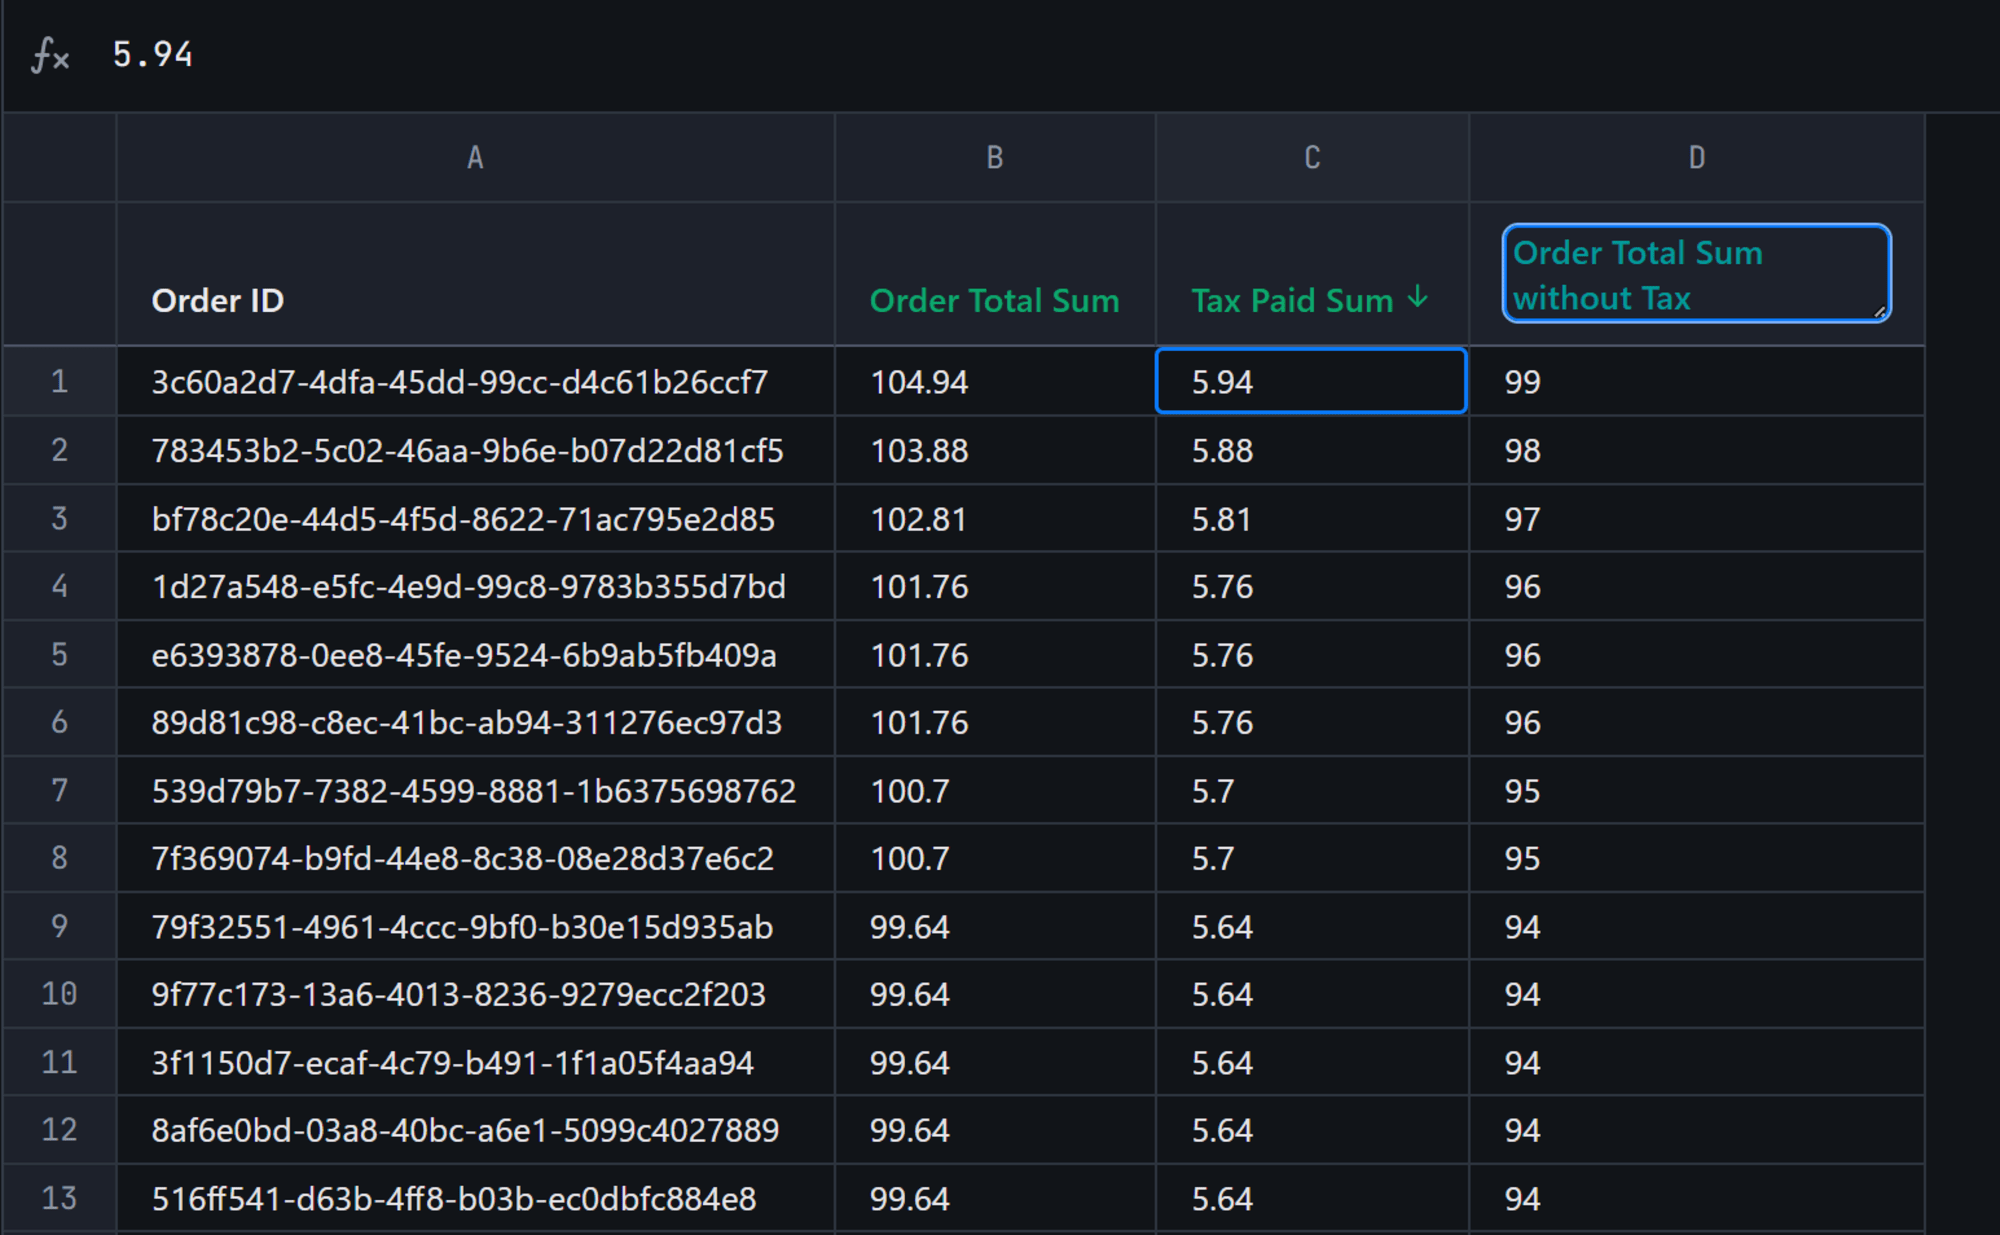This screenshot has height=1235, width=2000.
Task: Select column B header
Action: (x=995, y=157)
